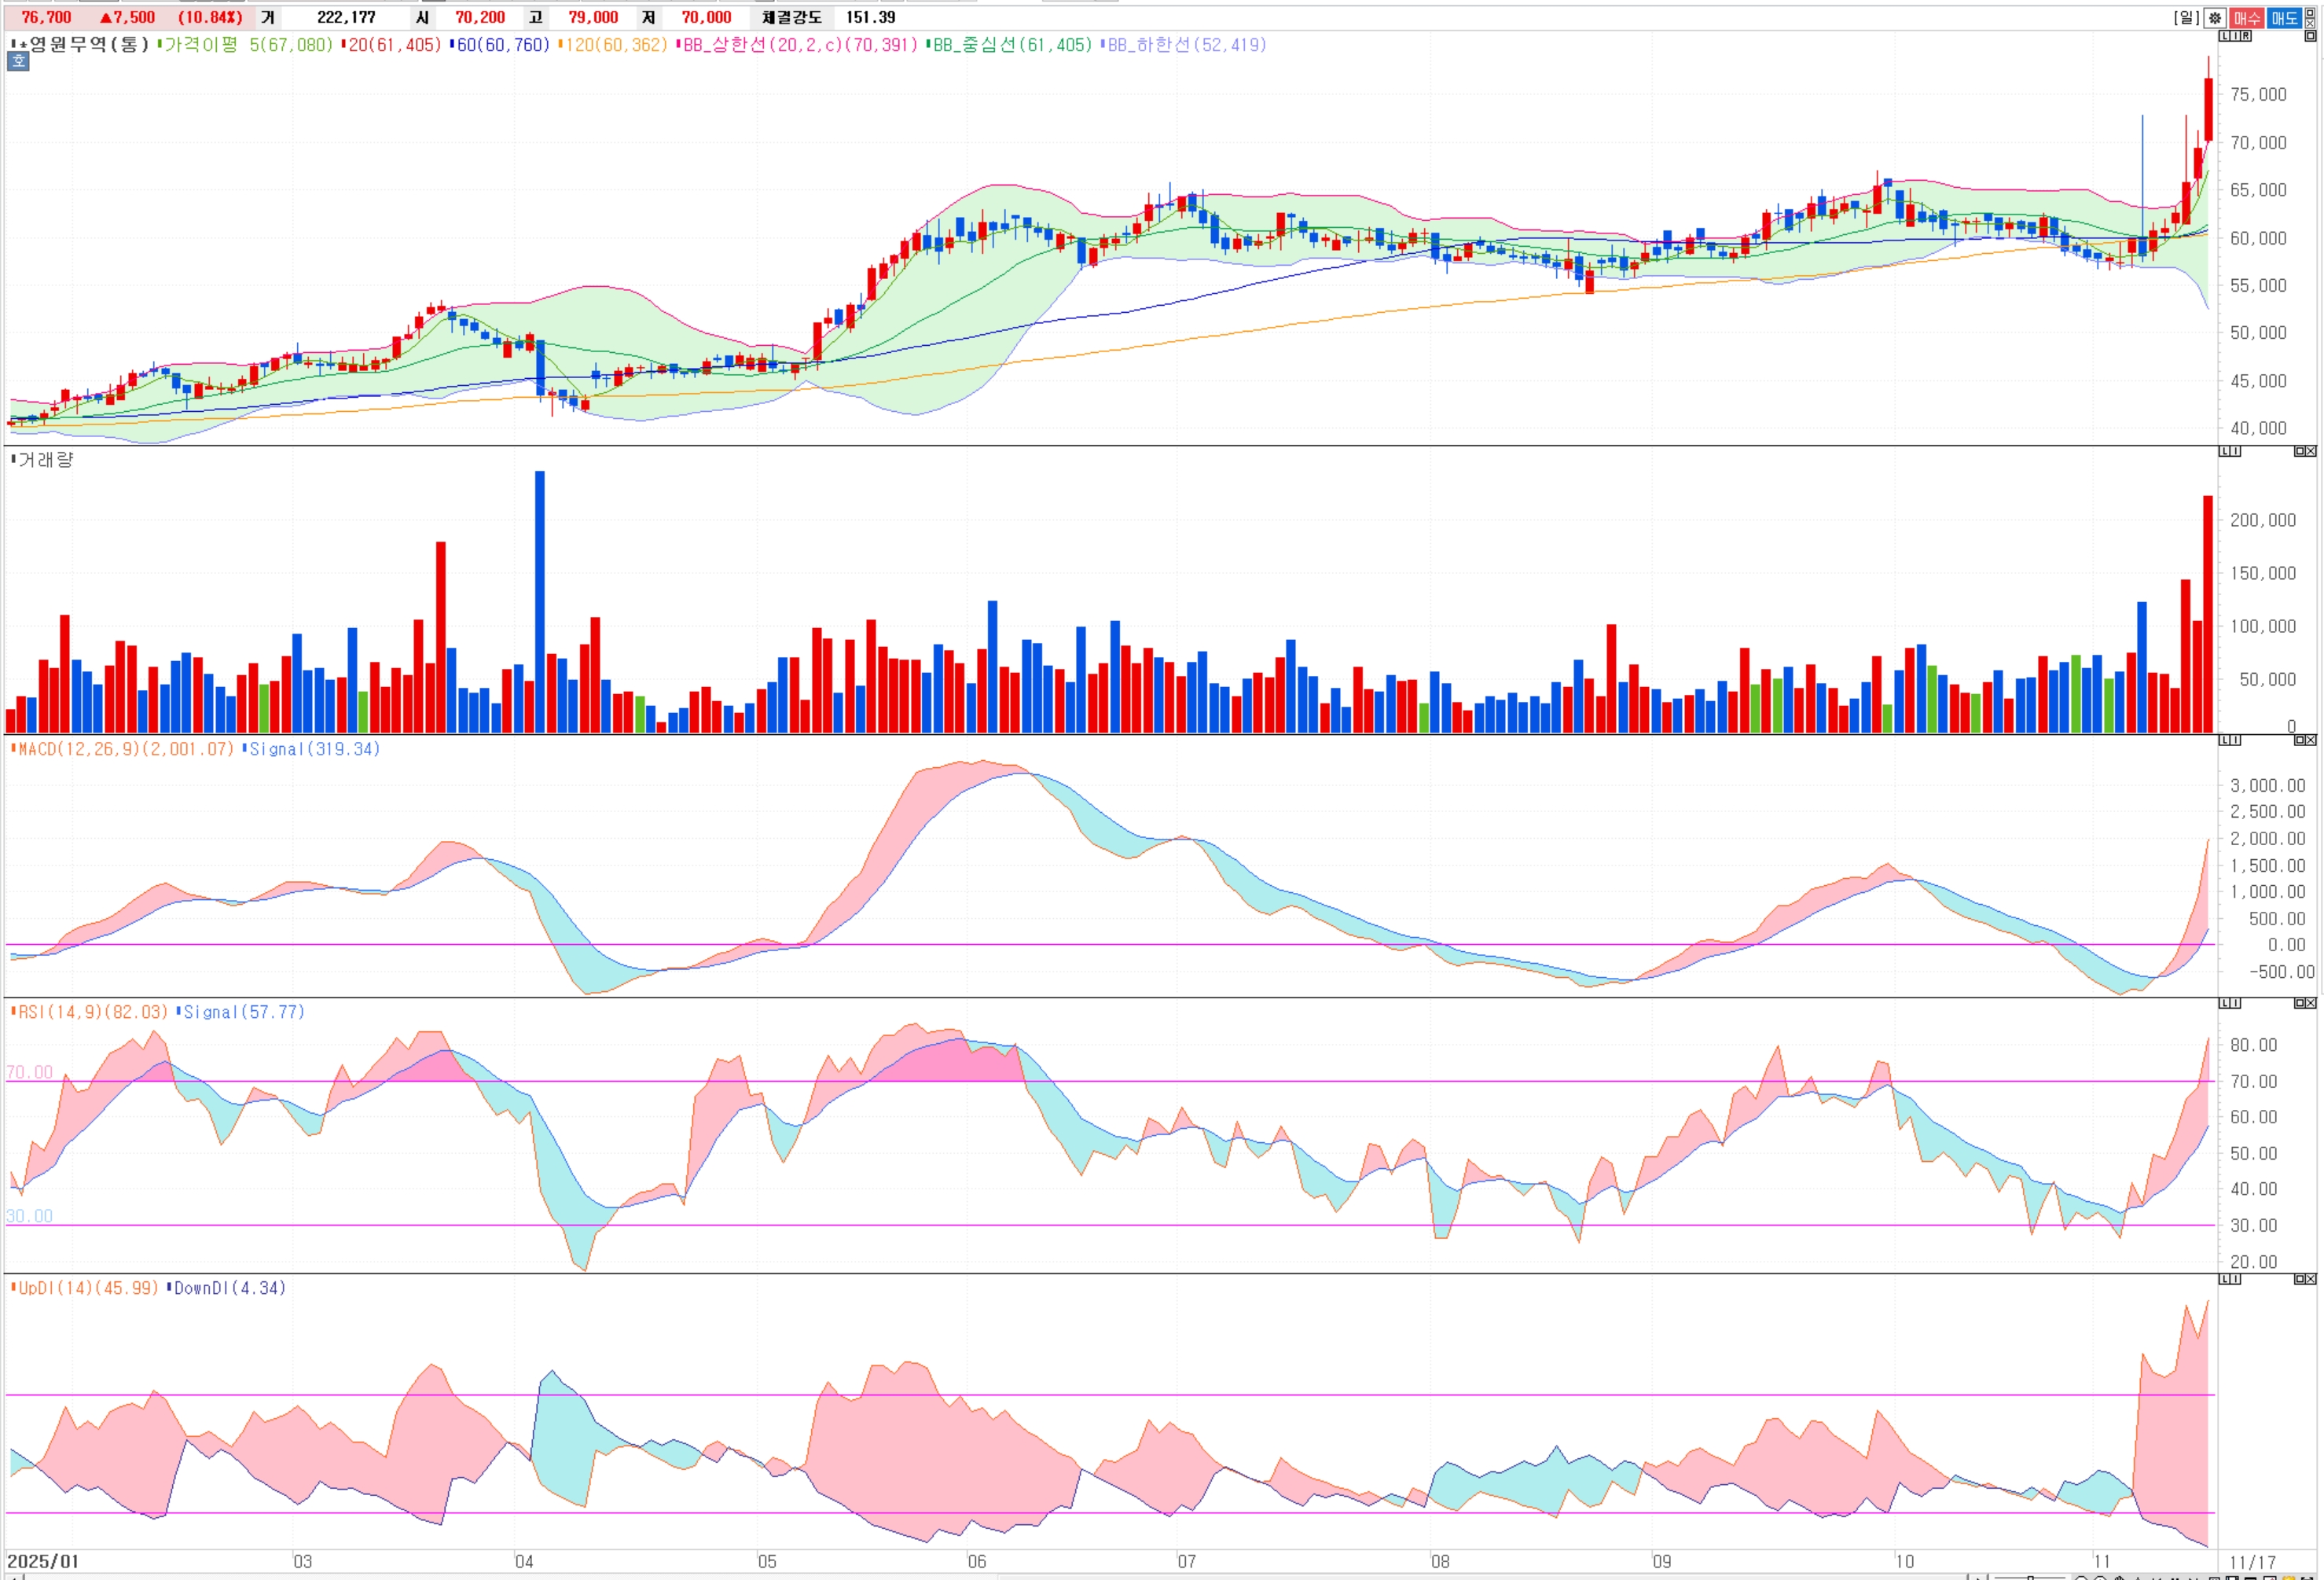Click the 11/17 date label on axis
The height and width of the screenshot is (1580, 2324).
[2252, 1562]
